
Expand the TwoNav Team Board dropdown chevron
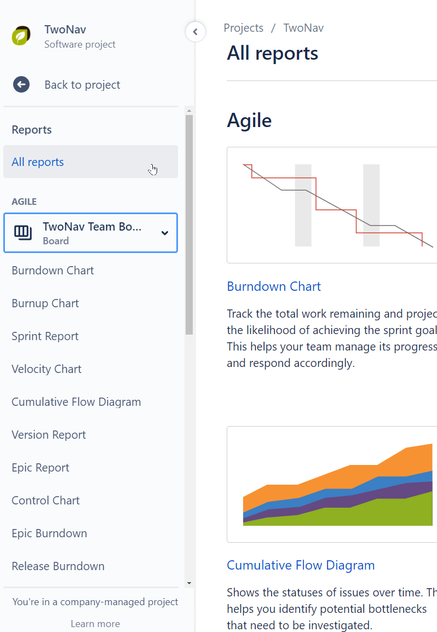pyautogui.click(x=164, y=233)
